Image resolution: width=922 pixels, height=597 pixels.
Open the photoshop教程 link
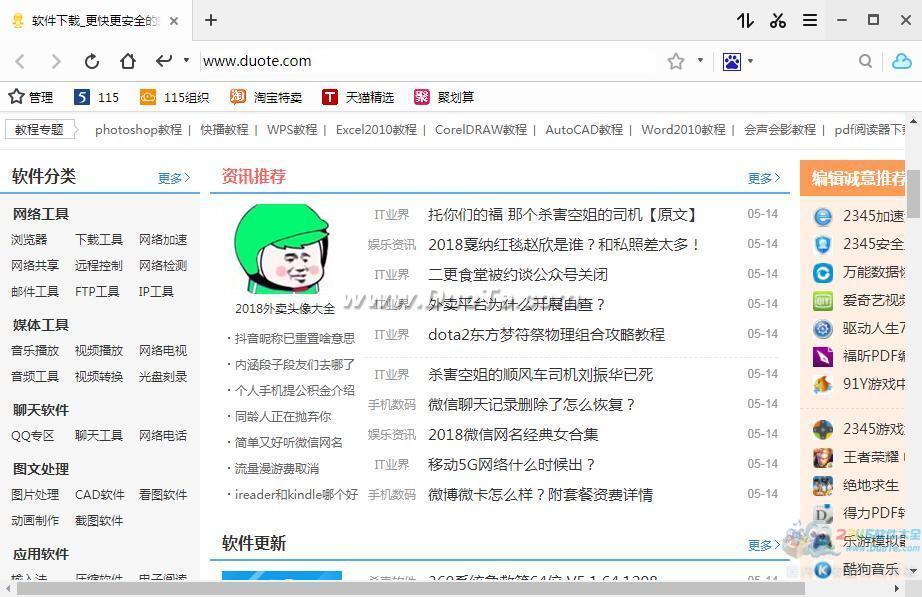pos(138,129)
